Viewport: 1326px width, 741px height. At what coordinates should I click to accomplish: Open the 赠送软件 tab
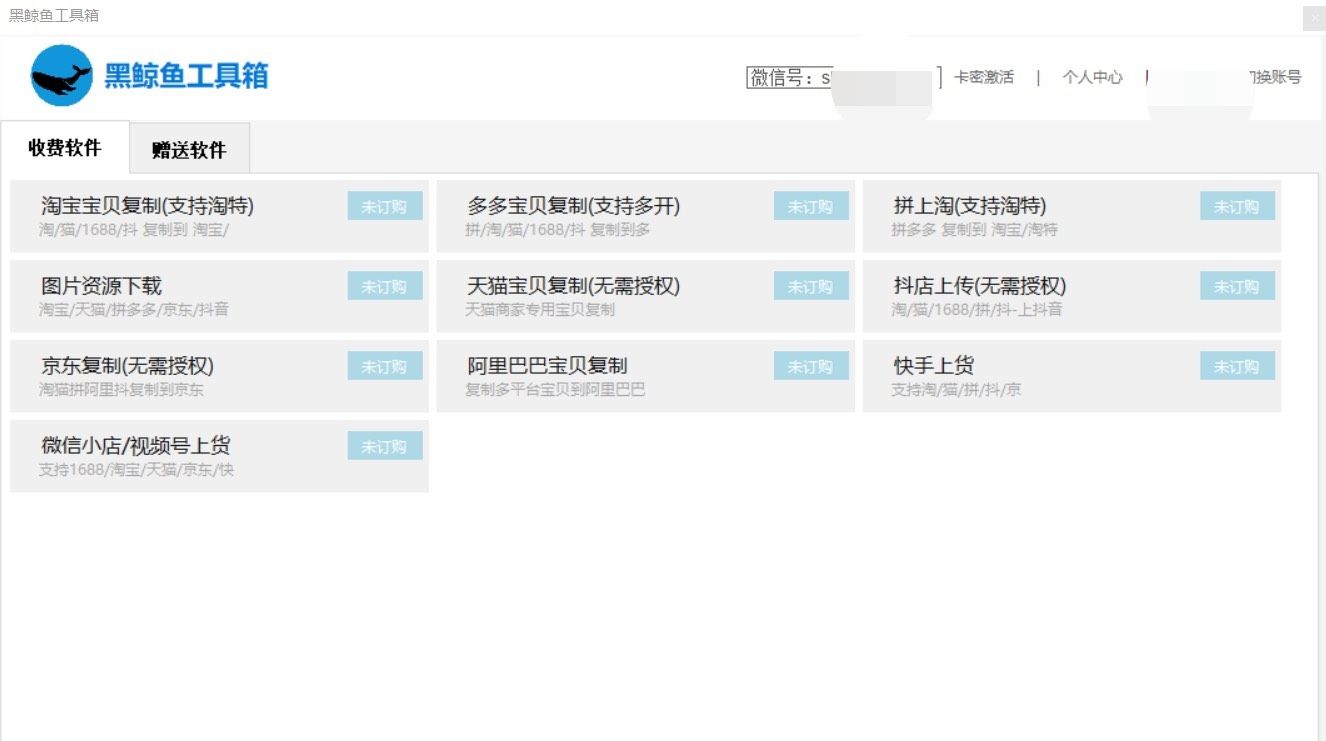[189, 150]
